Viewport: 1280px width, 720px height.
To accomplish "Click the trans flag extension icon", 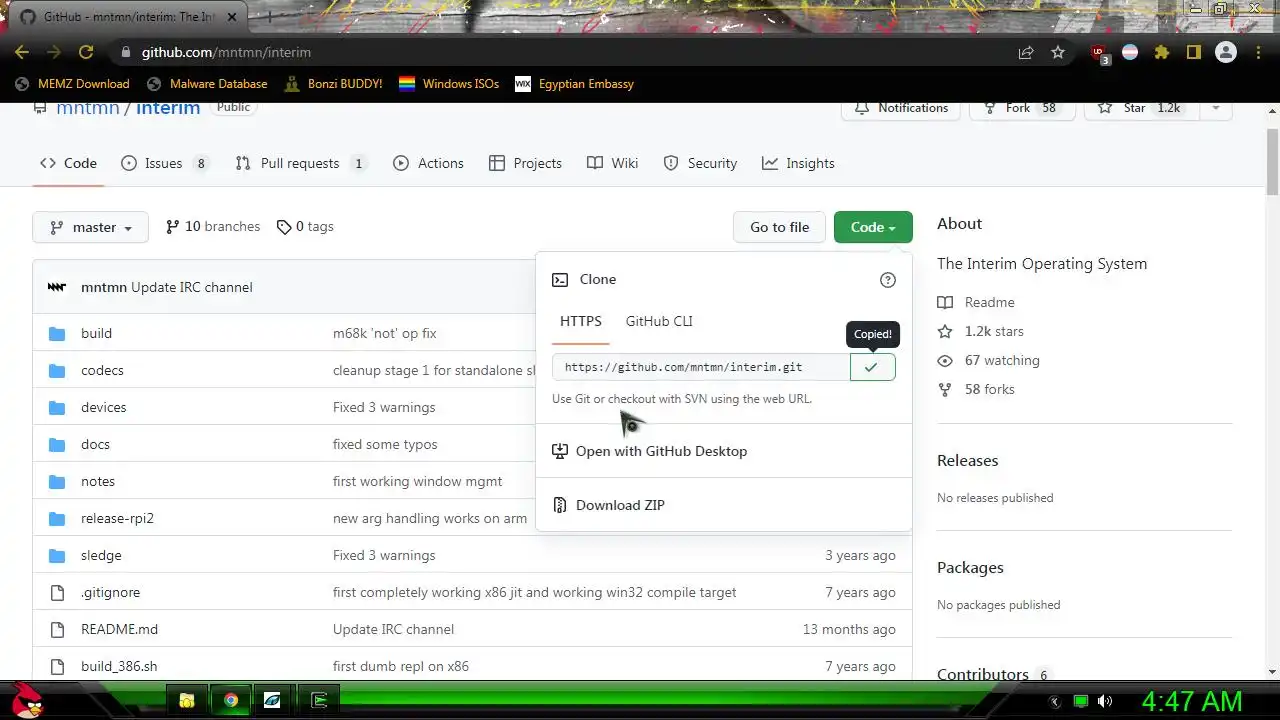I will coord(1130,52).
